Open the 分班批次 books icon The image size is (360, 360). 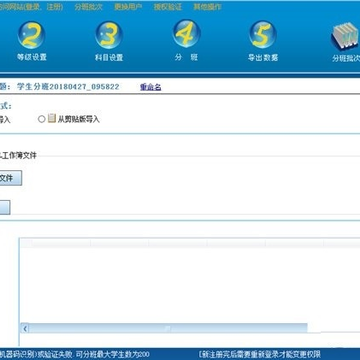(x=345, y=37)
